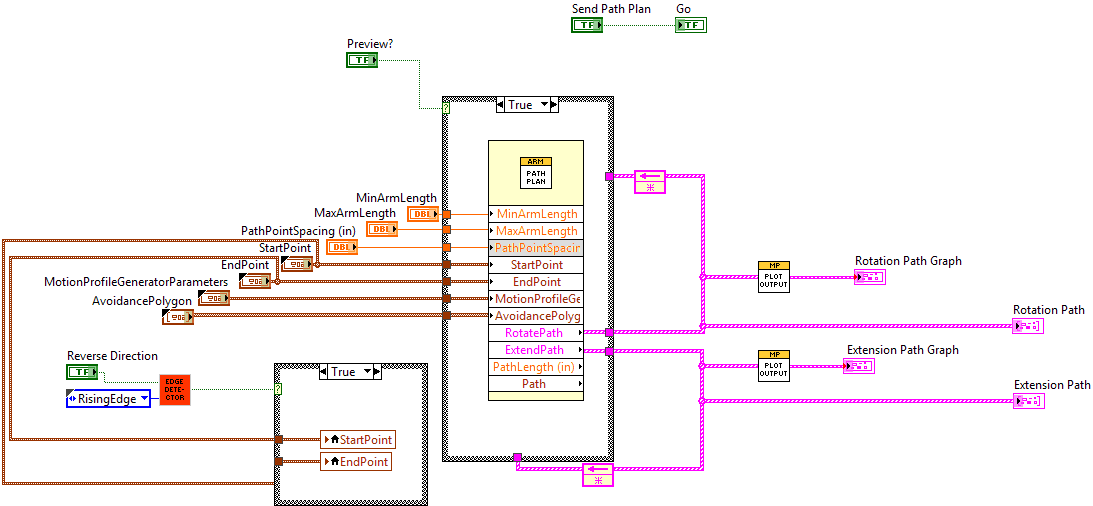Click the Rotation Path Graph indicator terminal
Image resolution: width=1093 pixels, height=506 pixels.
pyautogui.click(x=869, y=277)
